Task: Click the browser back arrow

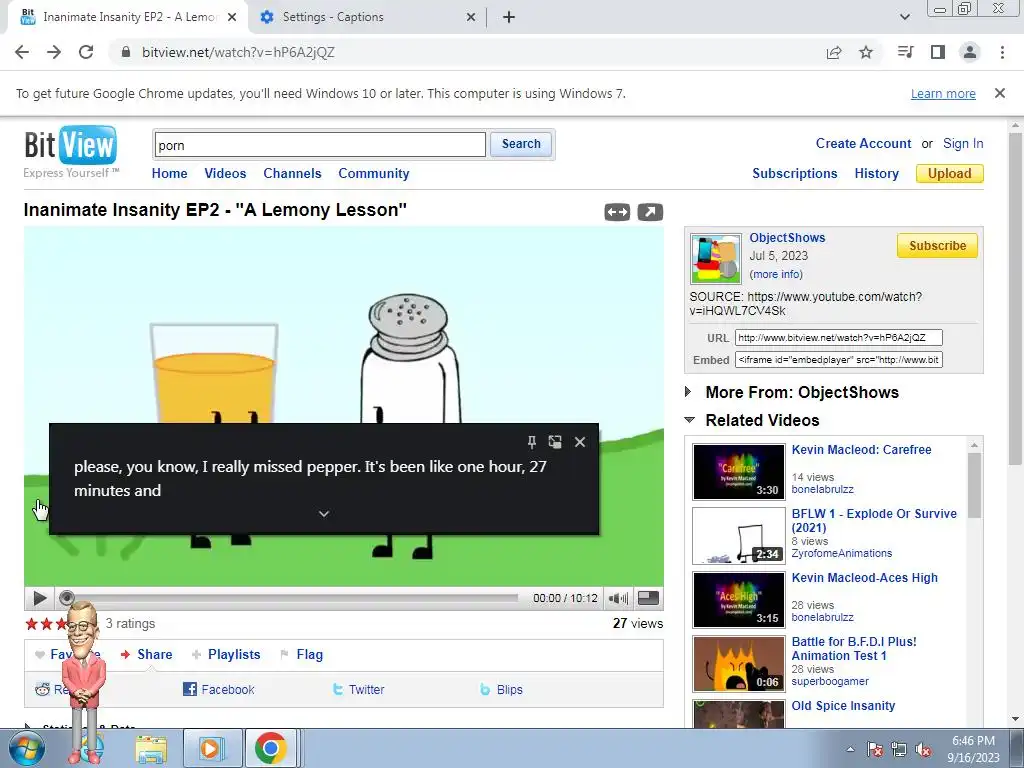Action: [22, 52]
